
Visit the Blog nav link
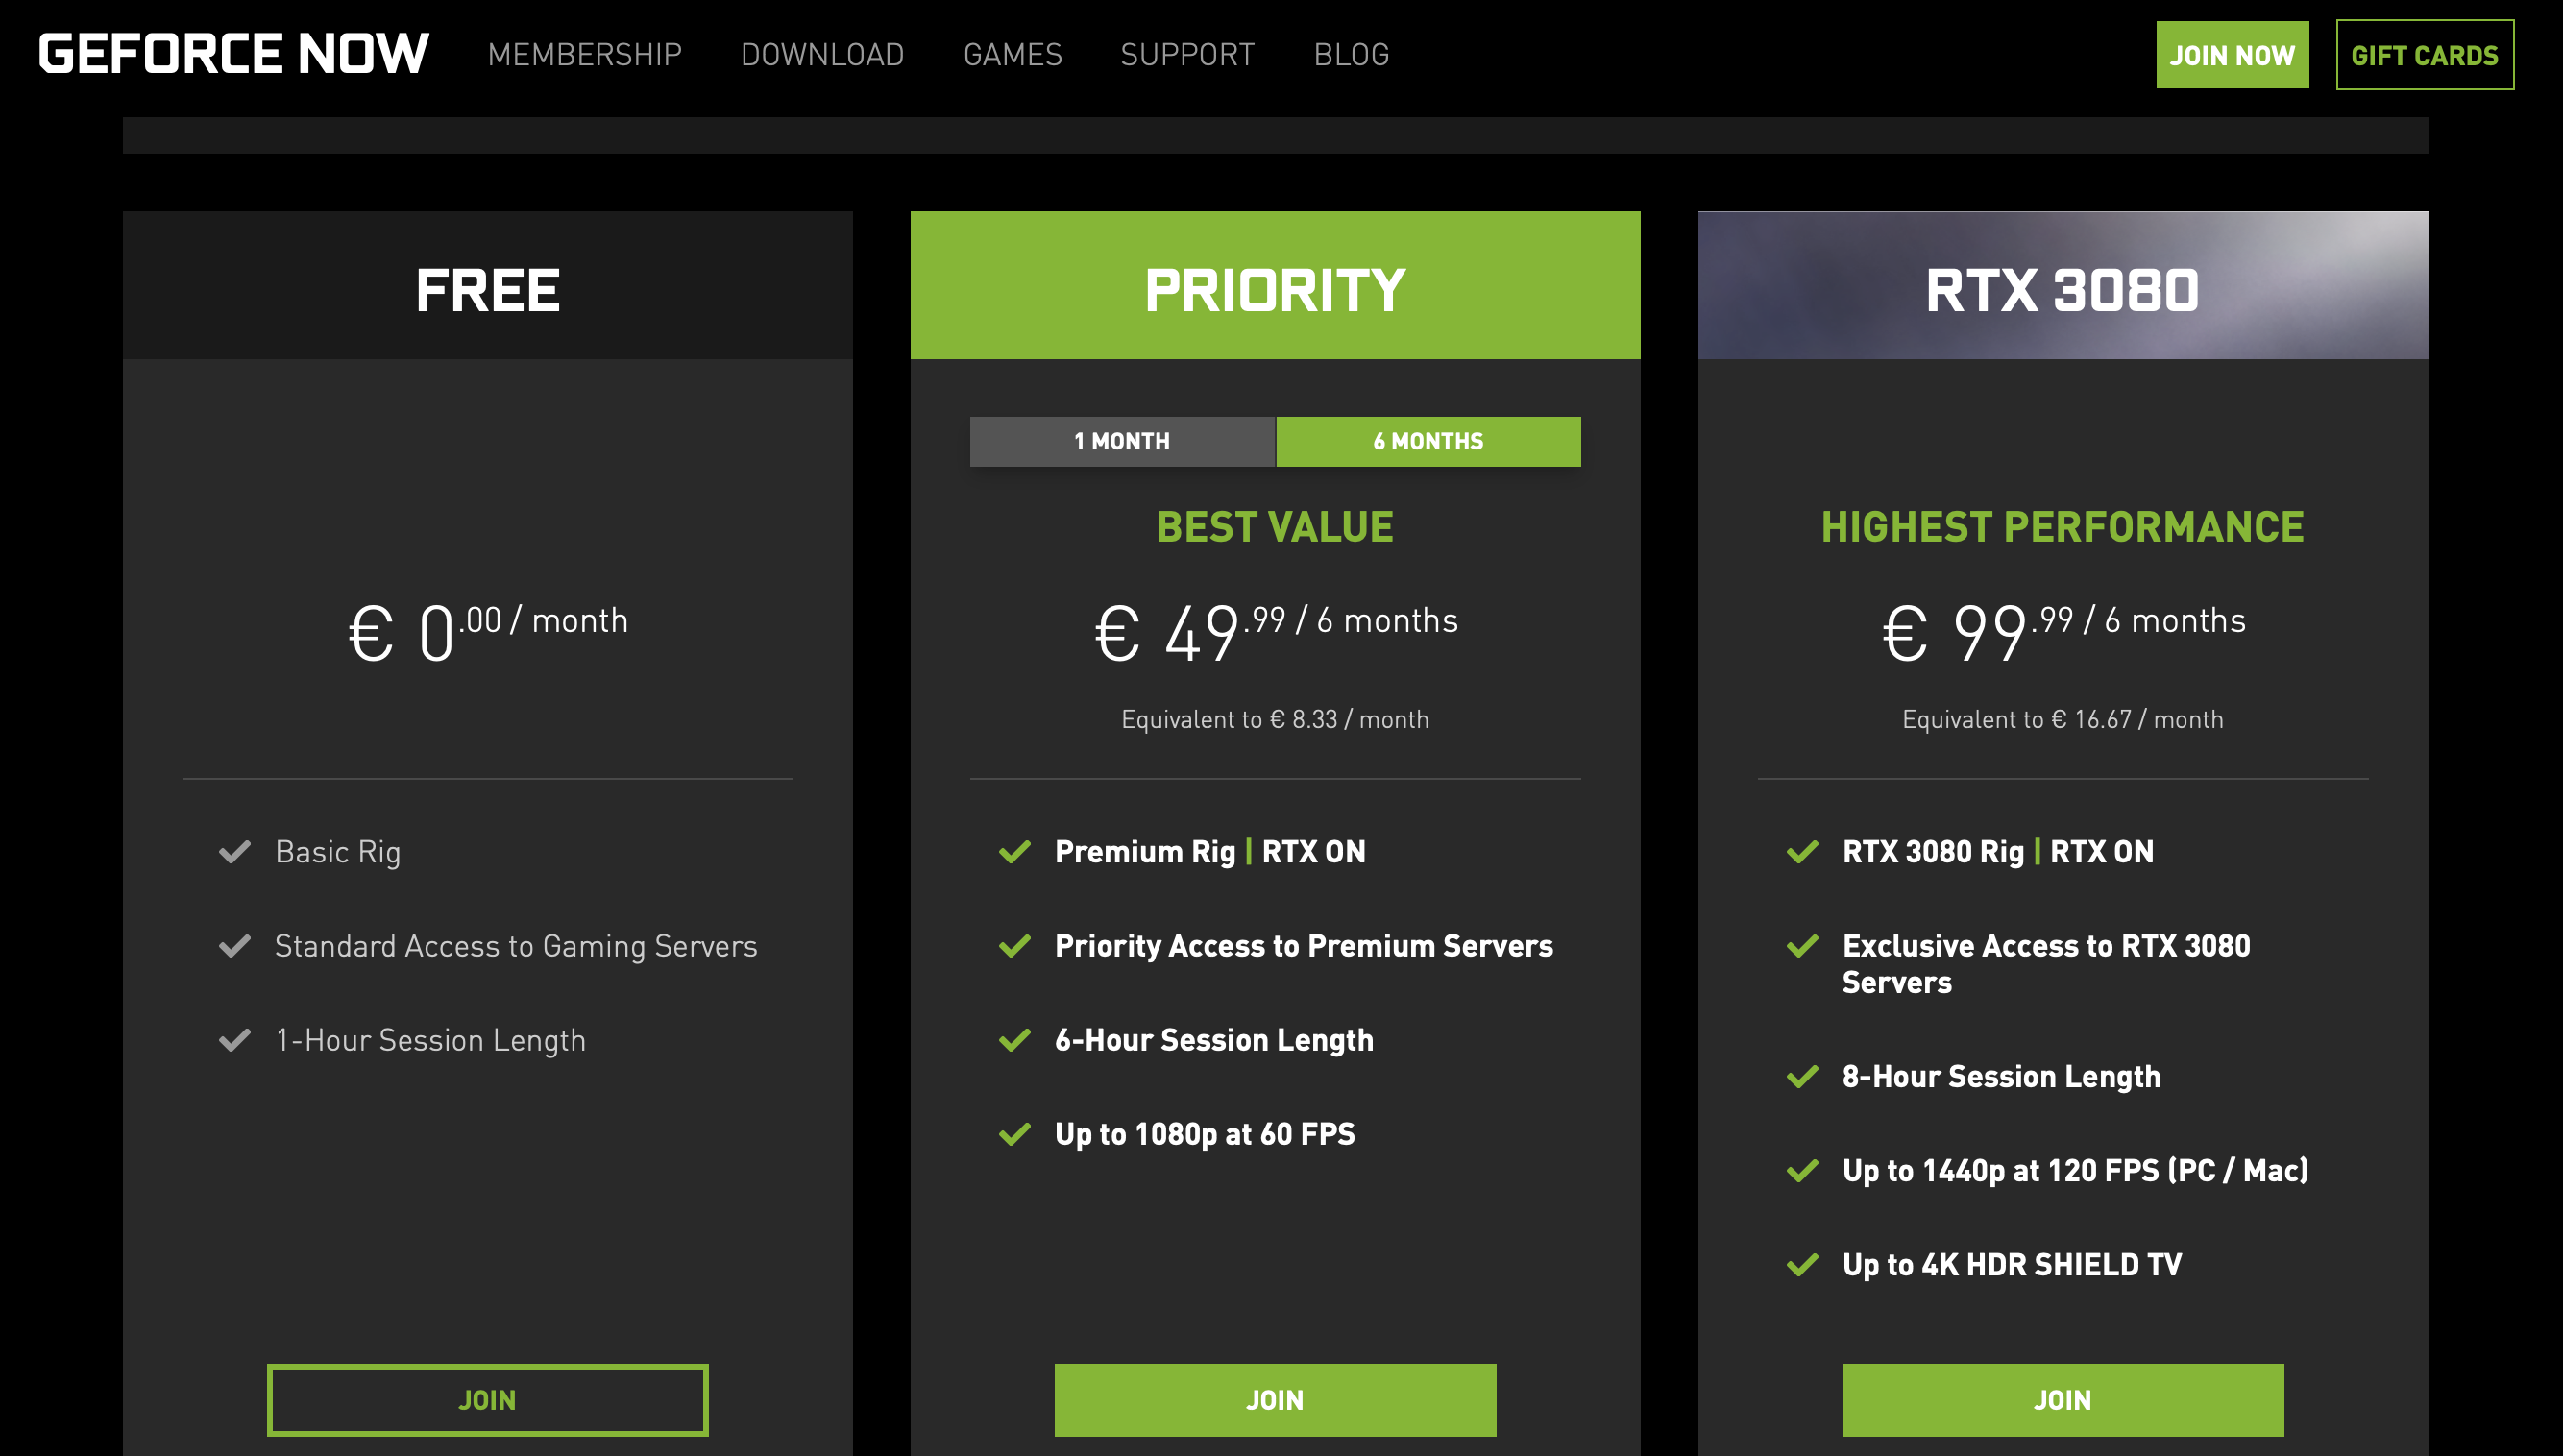pos(1351,55)
